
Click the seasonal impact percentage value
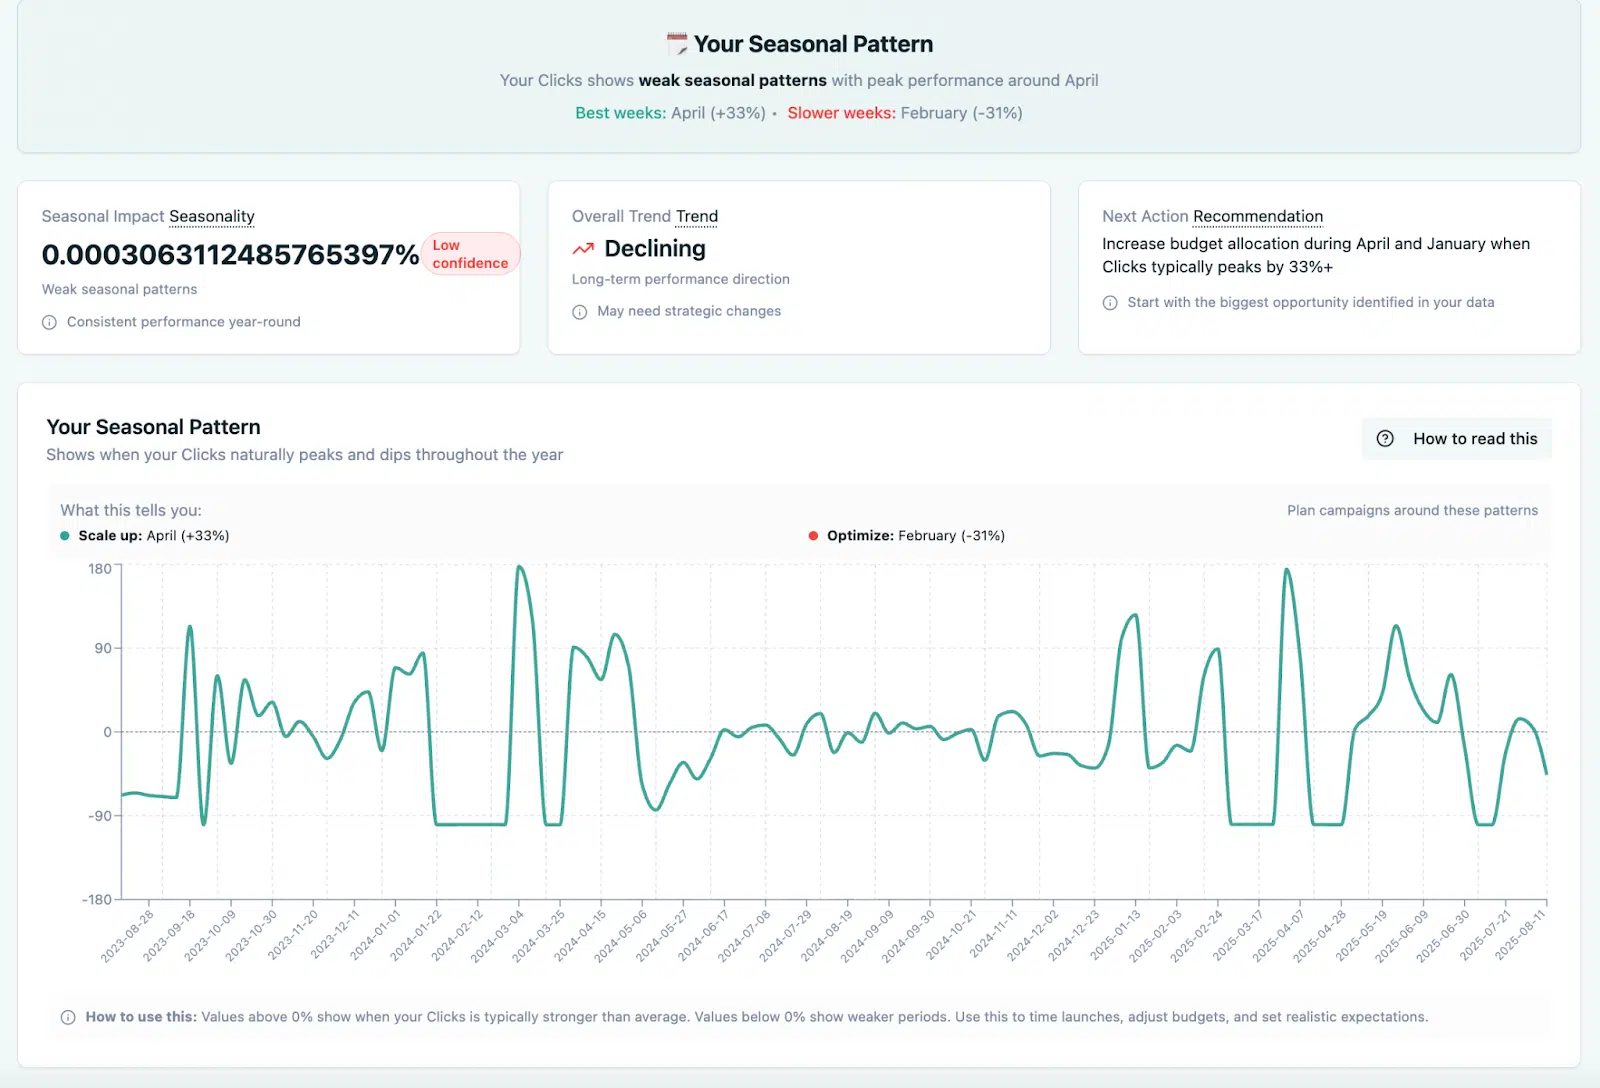tap(230, 254)
